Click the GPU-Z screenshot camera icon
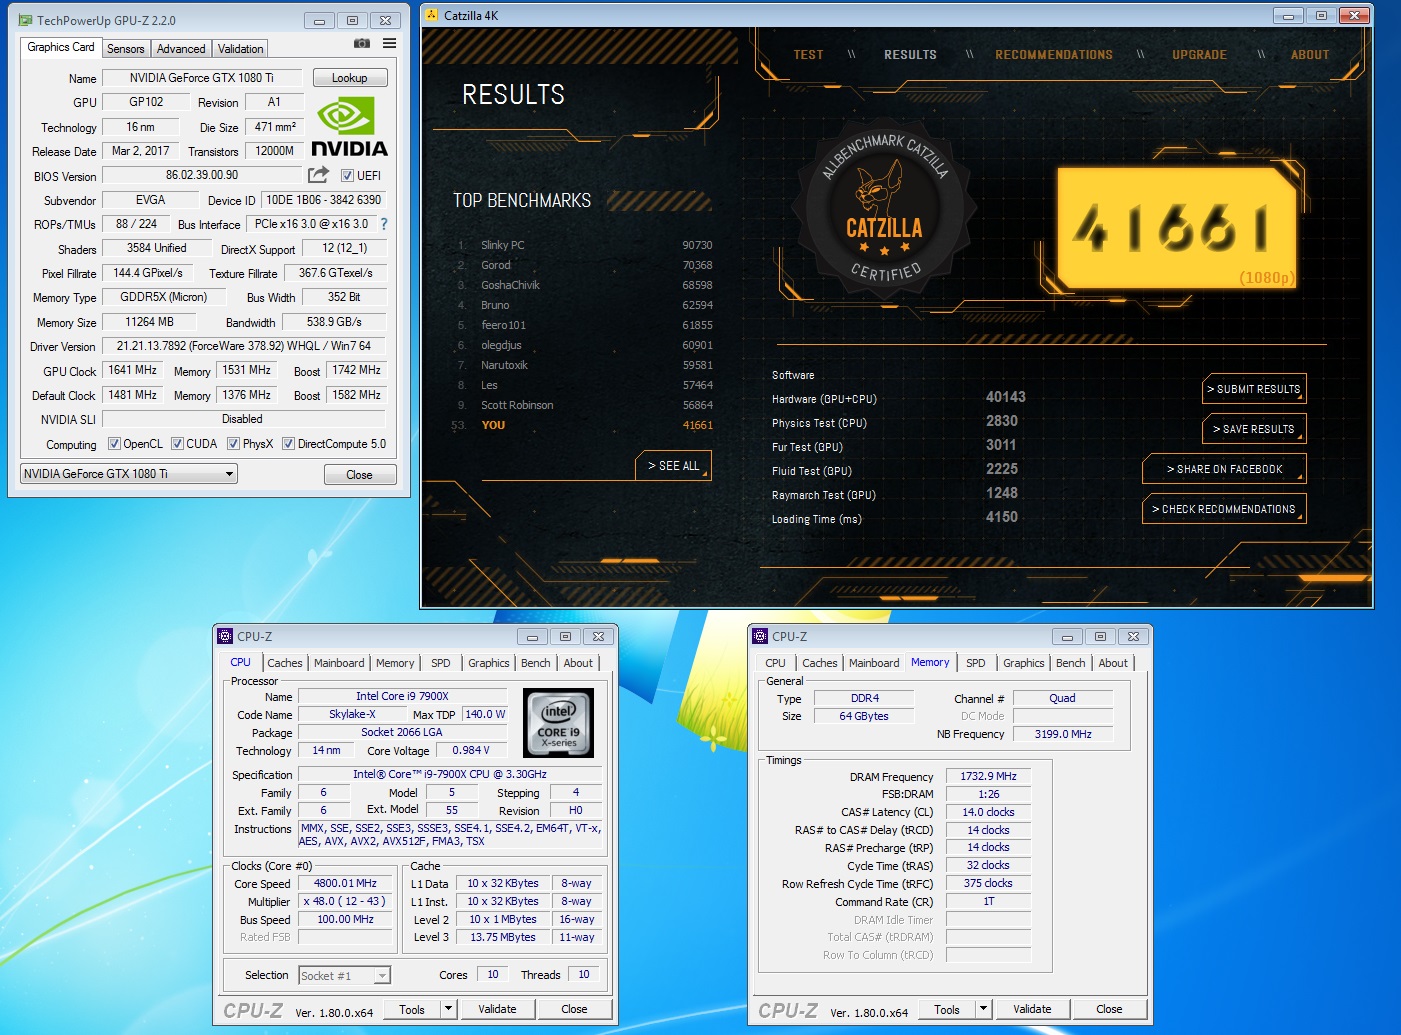Image resolution: width=1401 pixels, height=1035 pixels. (x=362, y=44)
